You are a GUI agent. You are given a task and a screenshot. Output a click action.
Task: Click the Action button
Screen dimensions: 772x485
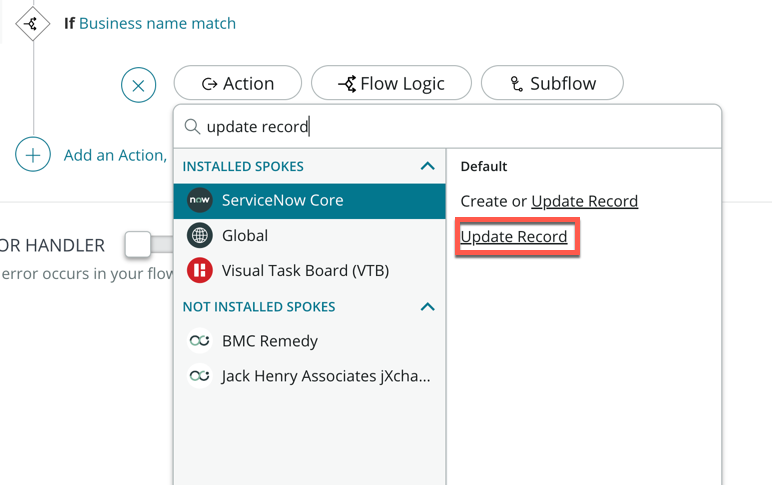click(238, 84)
